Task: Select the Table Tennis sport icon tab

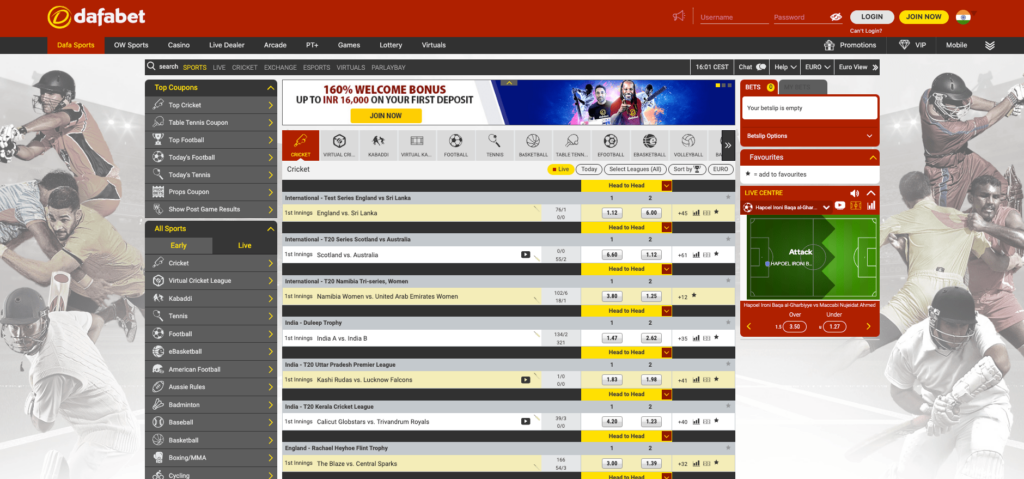Action: (572, 145)
